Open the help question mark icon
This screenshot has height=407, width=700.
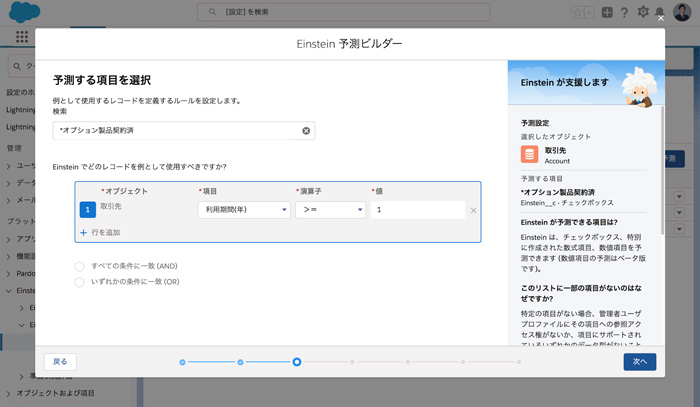pos(625,12)
